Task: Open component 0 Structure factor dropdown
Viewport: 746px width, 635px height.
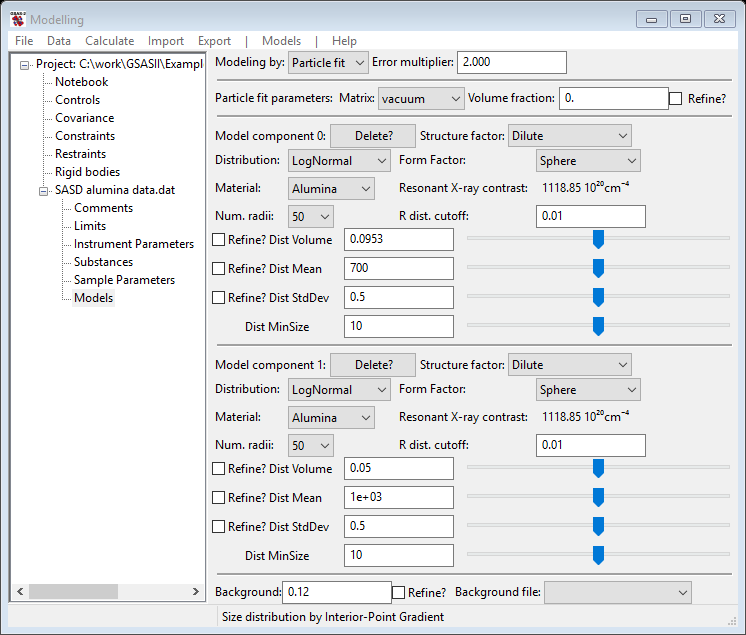Action: point(569,136)
